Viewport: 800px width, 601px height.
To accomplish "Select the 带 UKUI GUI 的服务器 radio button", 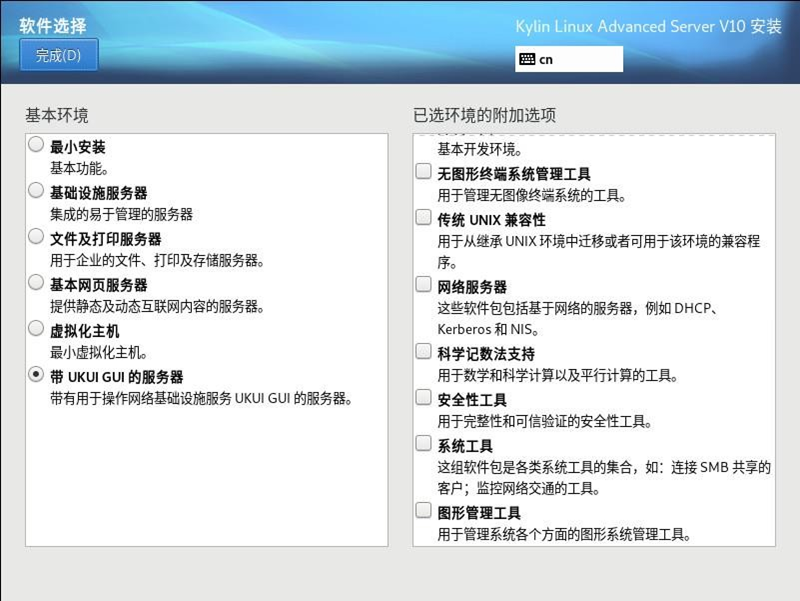I will (36, 374).
